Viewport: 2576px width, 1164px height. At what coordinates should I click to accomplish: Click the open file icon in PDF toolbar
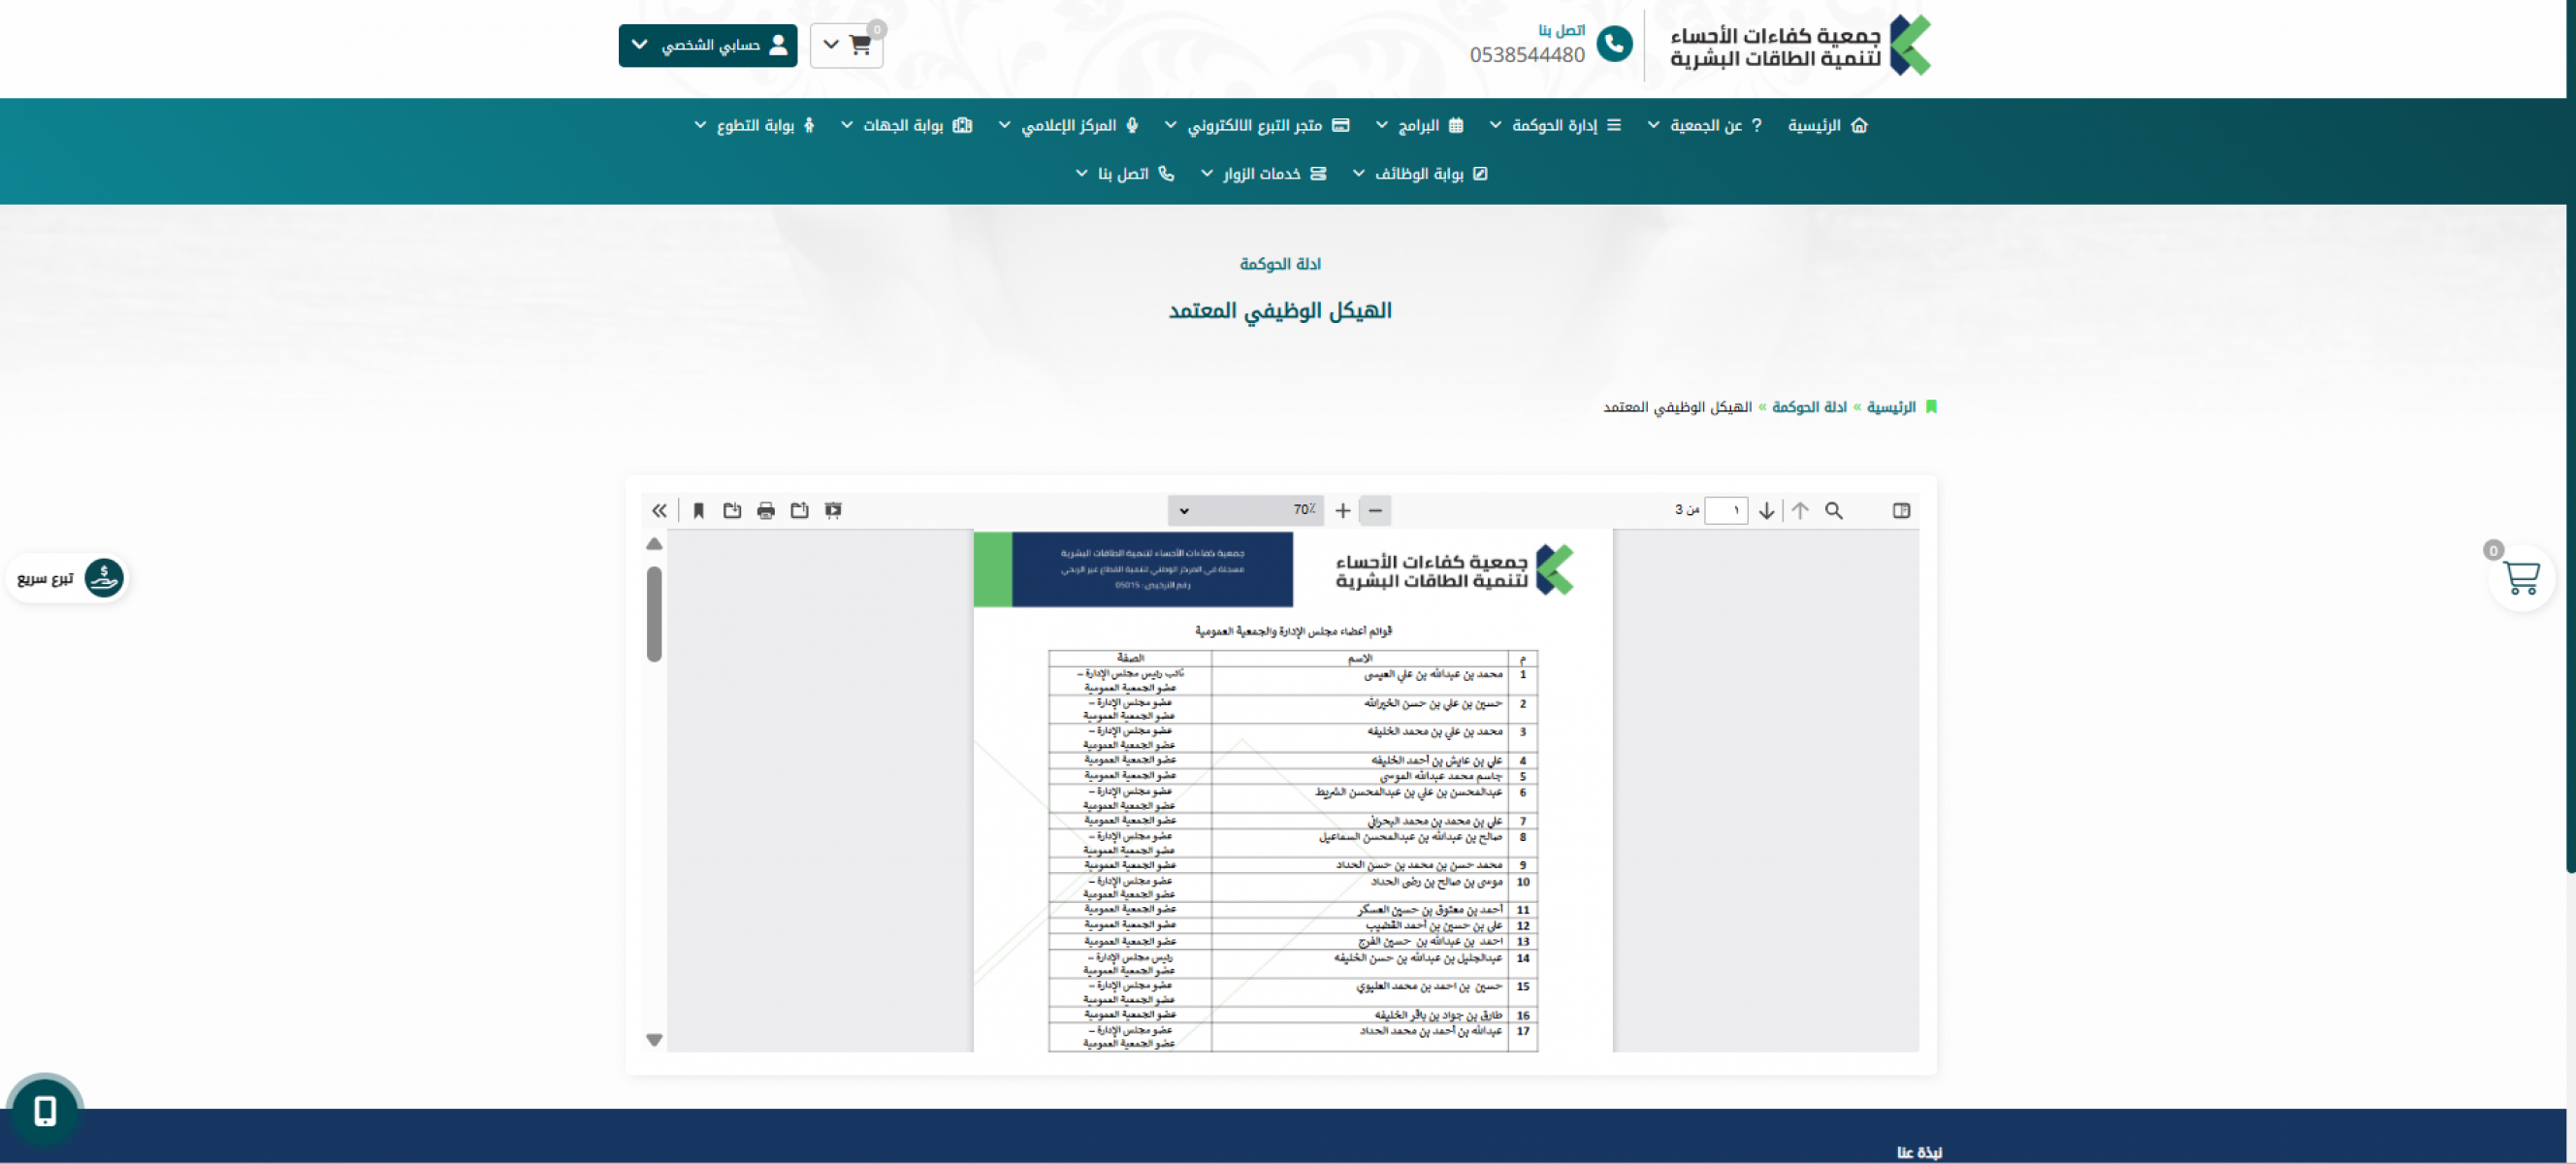pyautogui.click(x=799, y=510)
